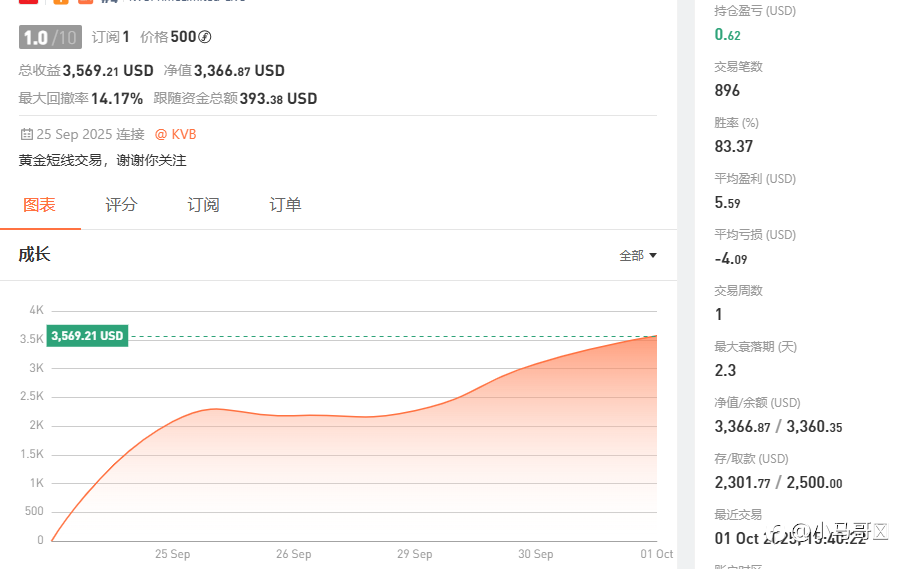Image resolution: width=899 pixels, height=569 pixels.
Task: Select the 订阅 tab under the description
Action: (x=203, y=205)
